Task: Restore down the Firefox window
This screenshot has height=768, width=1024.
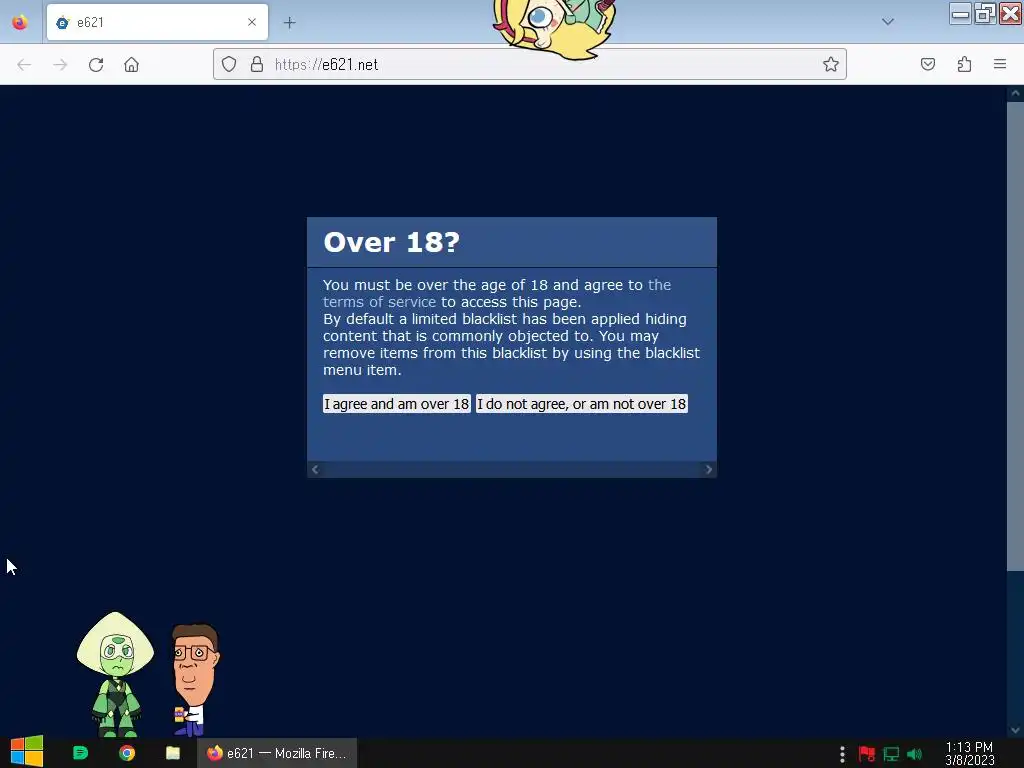Action: 985,13
